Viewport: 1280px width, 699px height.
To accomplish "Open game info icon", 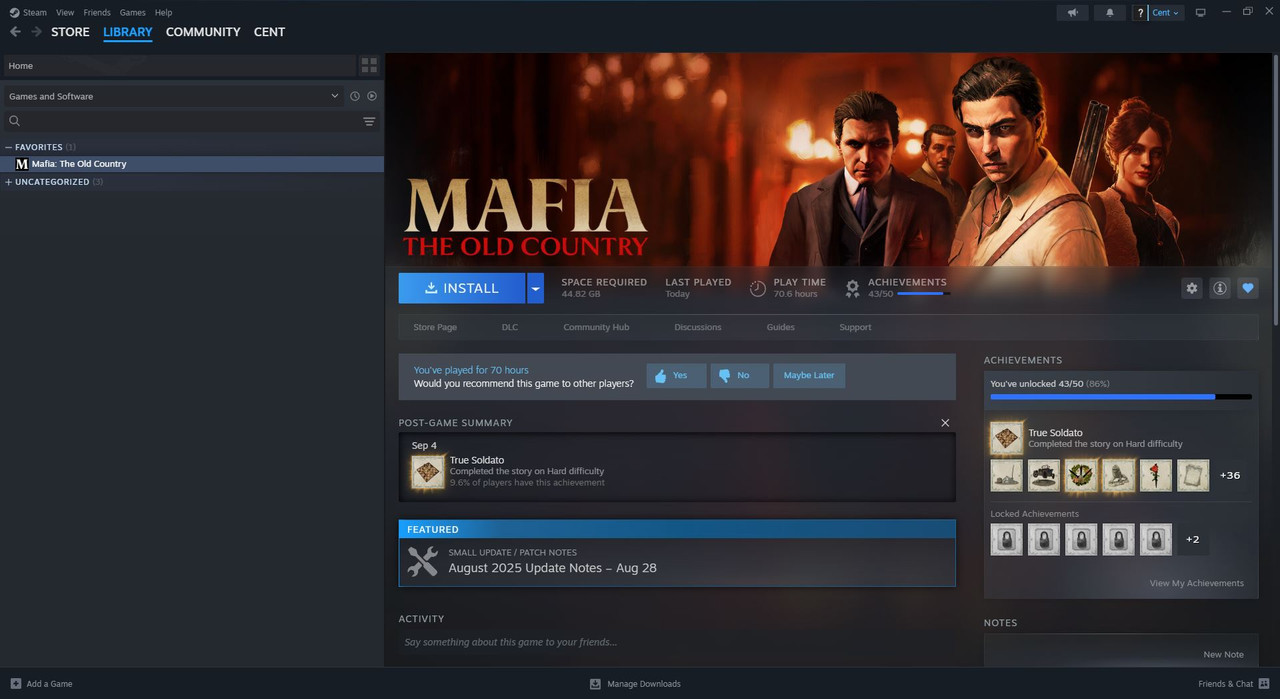I will (x=1219, y=288).
